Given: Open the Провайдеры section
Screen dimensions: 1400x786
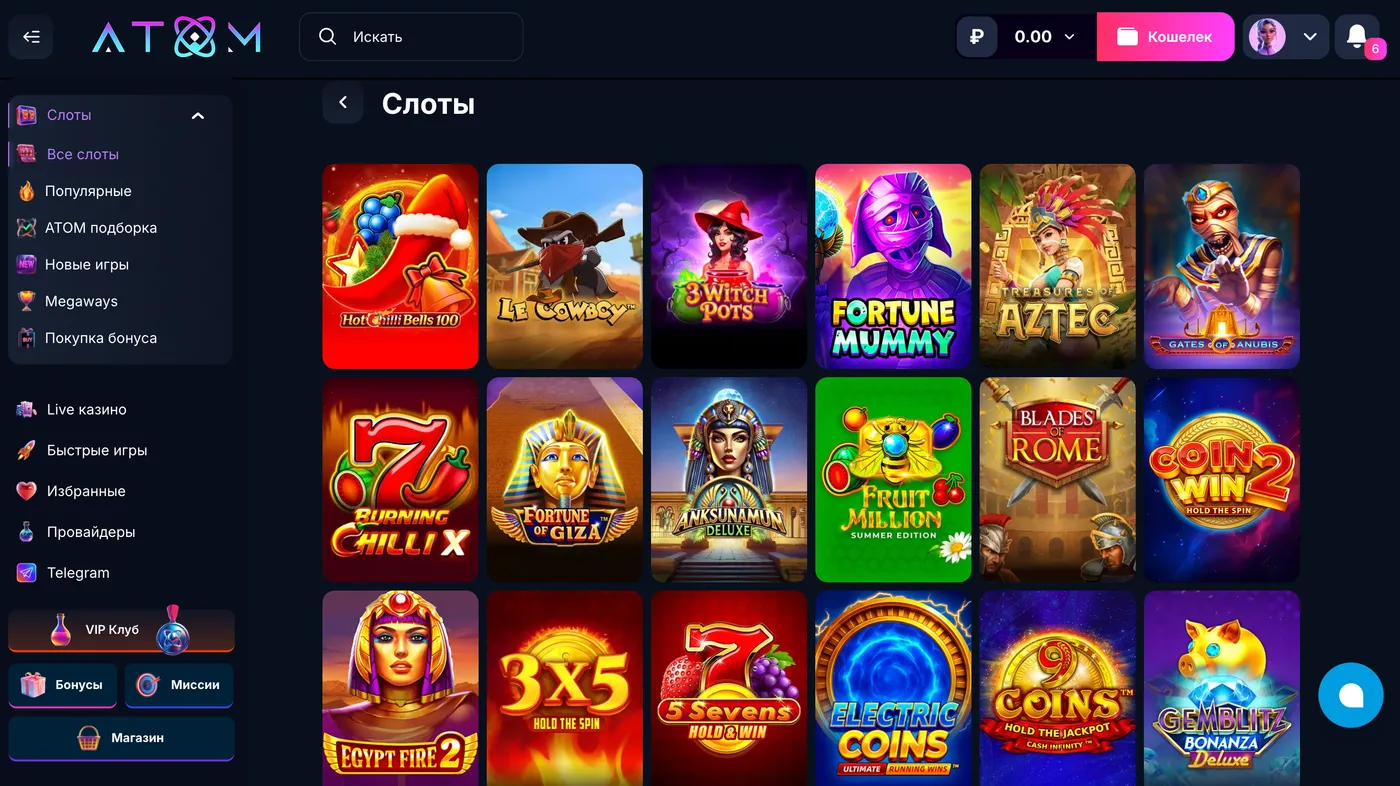Looking at the screenshot, I should click(x=75, y=532).
